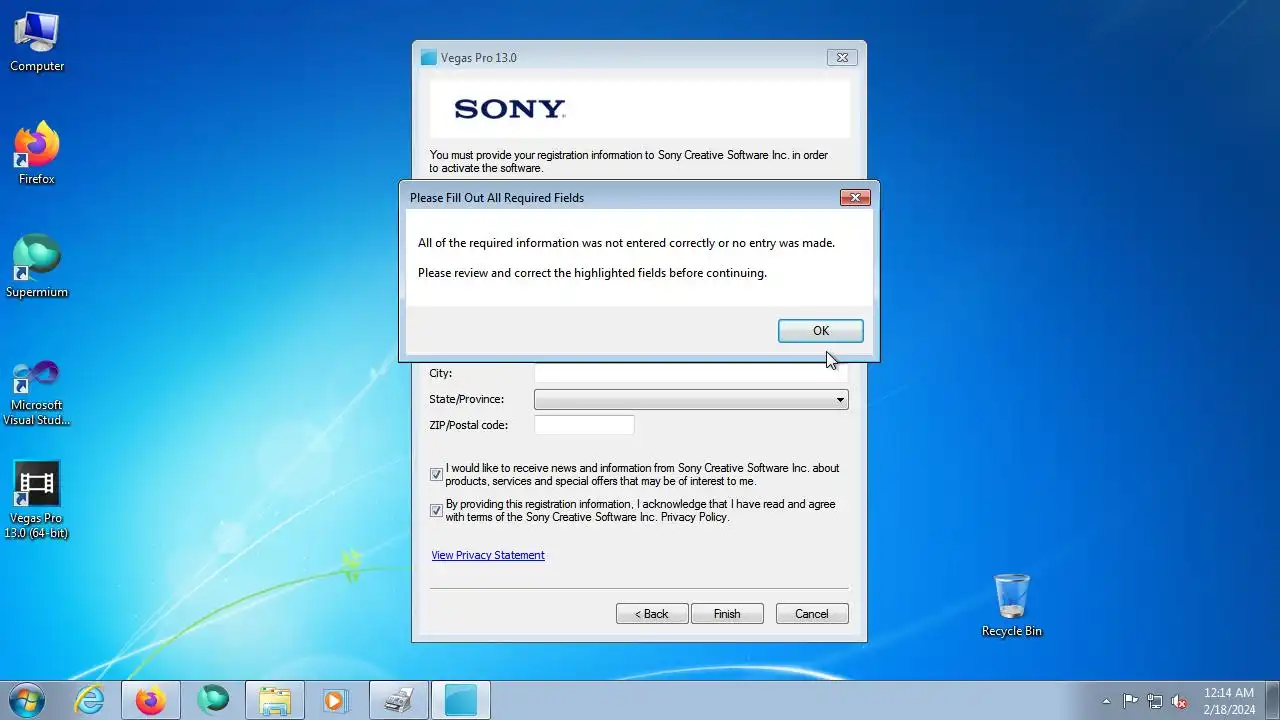The height and width of the screenshot is (720, 1280).
Task: Close the Please Fill Out All Required Fields dialog
Action: pyautogui.click(x=855, y=198)
